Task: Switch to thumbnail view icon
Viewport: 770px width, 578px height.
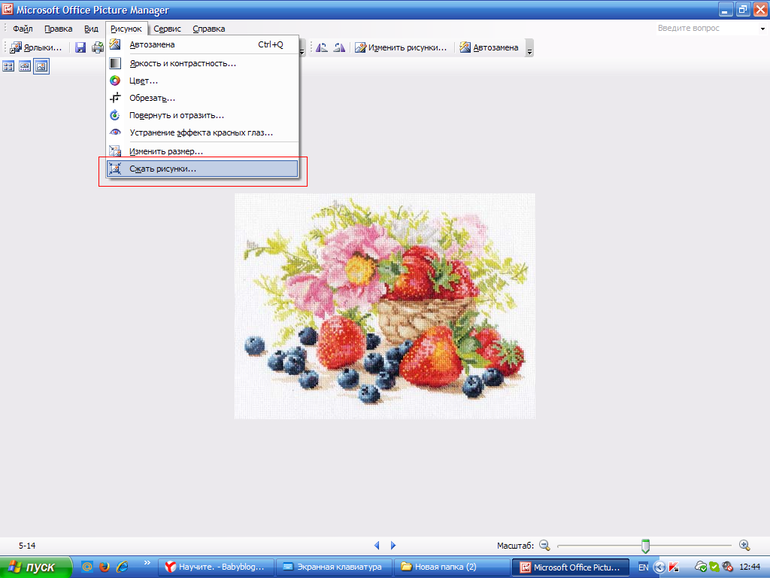Action: coord(9,66)
